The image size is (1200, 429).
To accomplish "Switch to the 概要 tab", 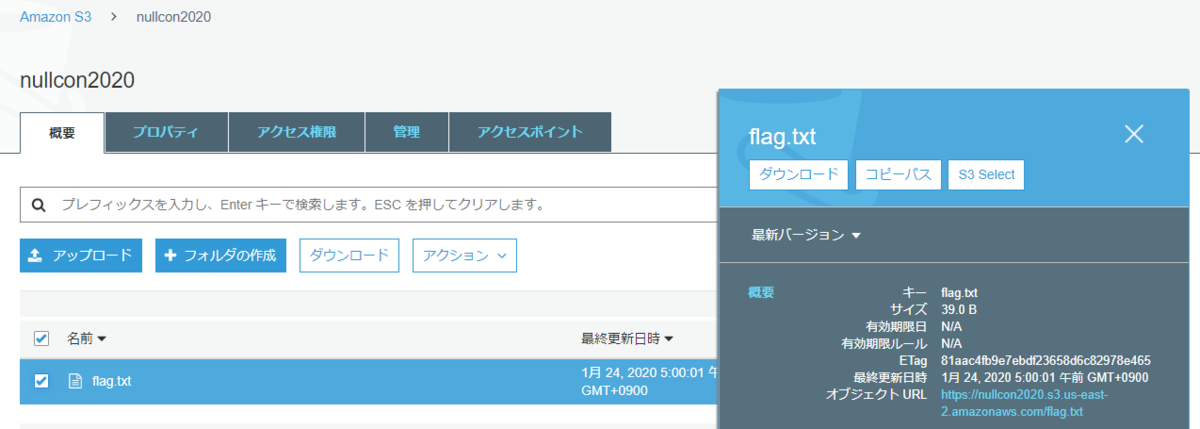I will pos(62,132).
